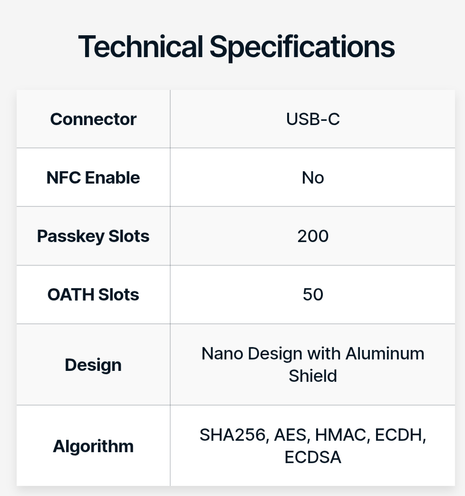Click the USB-C value cell
This screenshot has height=496, width=465.
[313, 119]
